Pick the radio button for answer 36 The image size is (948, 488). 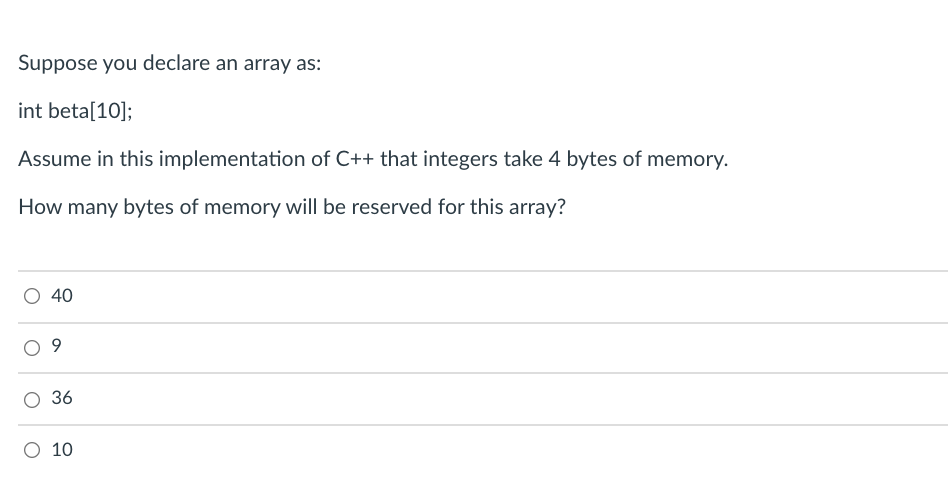pyautogui.click(x=32, y=400)
